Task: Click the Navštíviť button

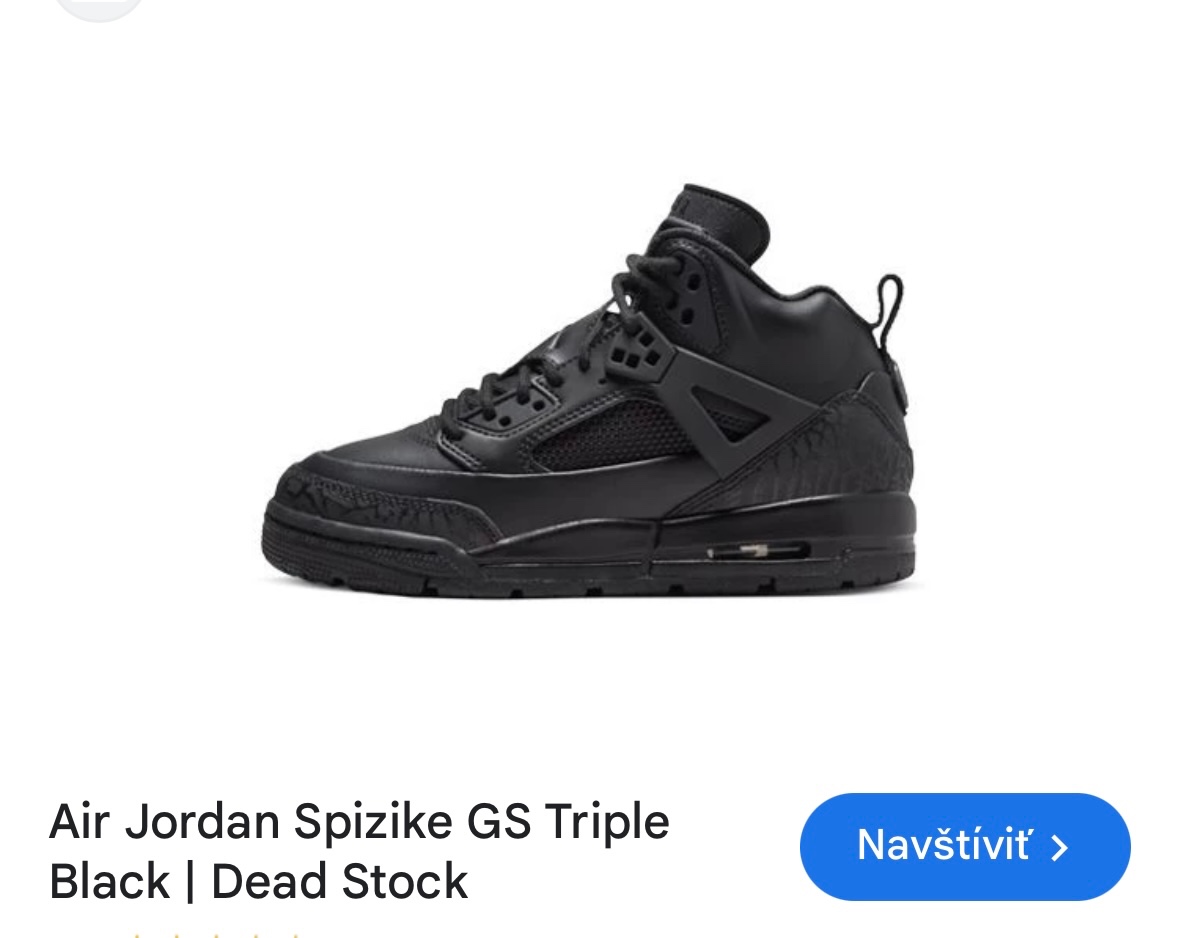Action: coord(965,846)
